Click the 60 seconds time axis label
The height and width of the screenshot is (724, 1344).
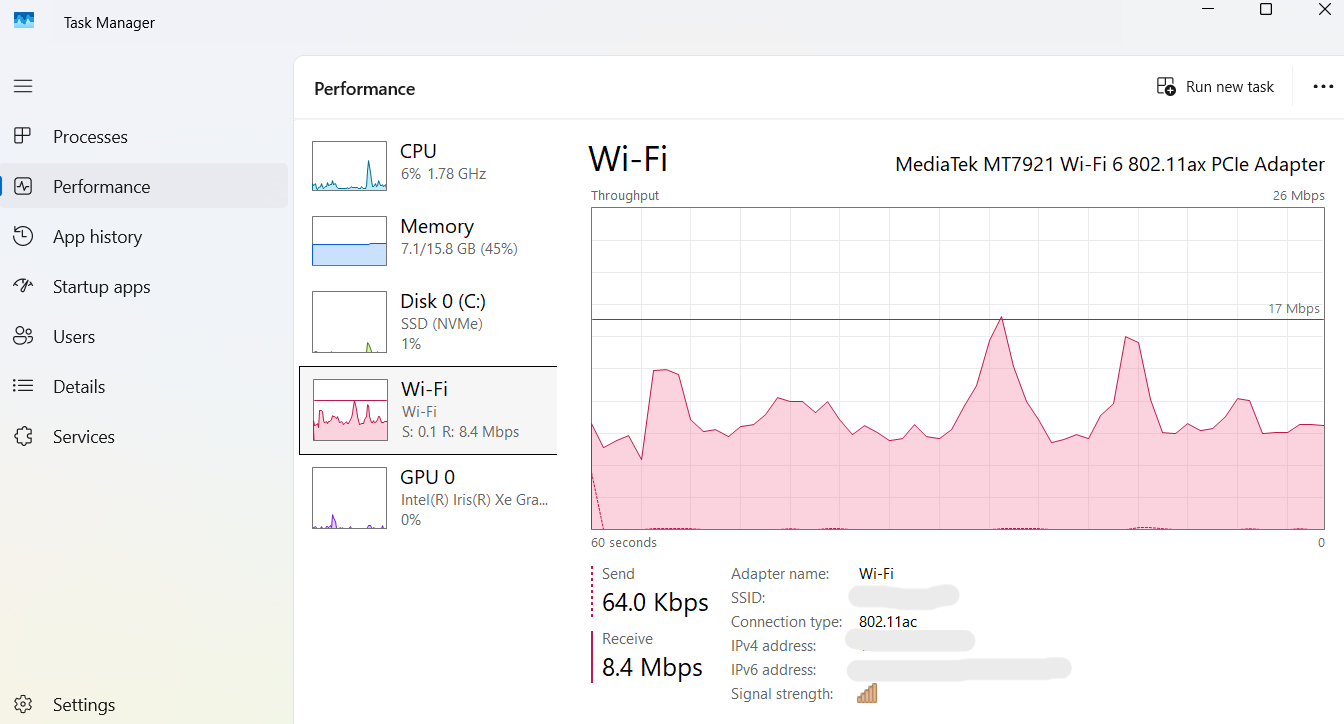click(624, 543)
